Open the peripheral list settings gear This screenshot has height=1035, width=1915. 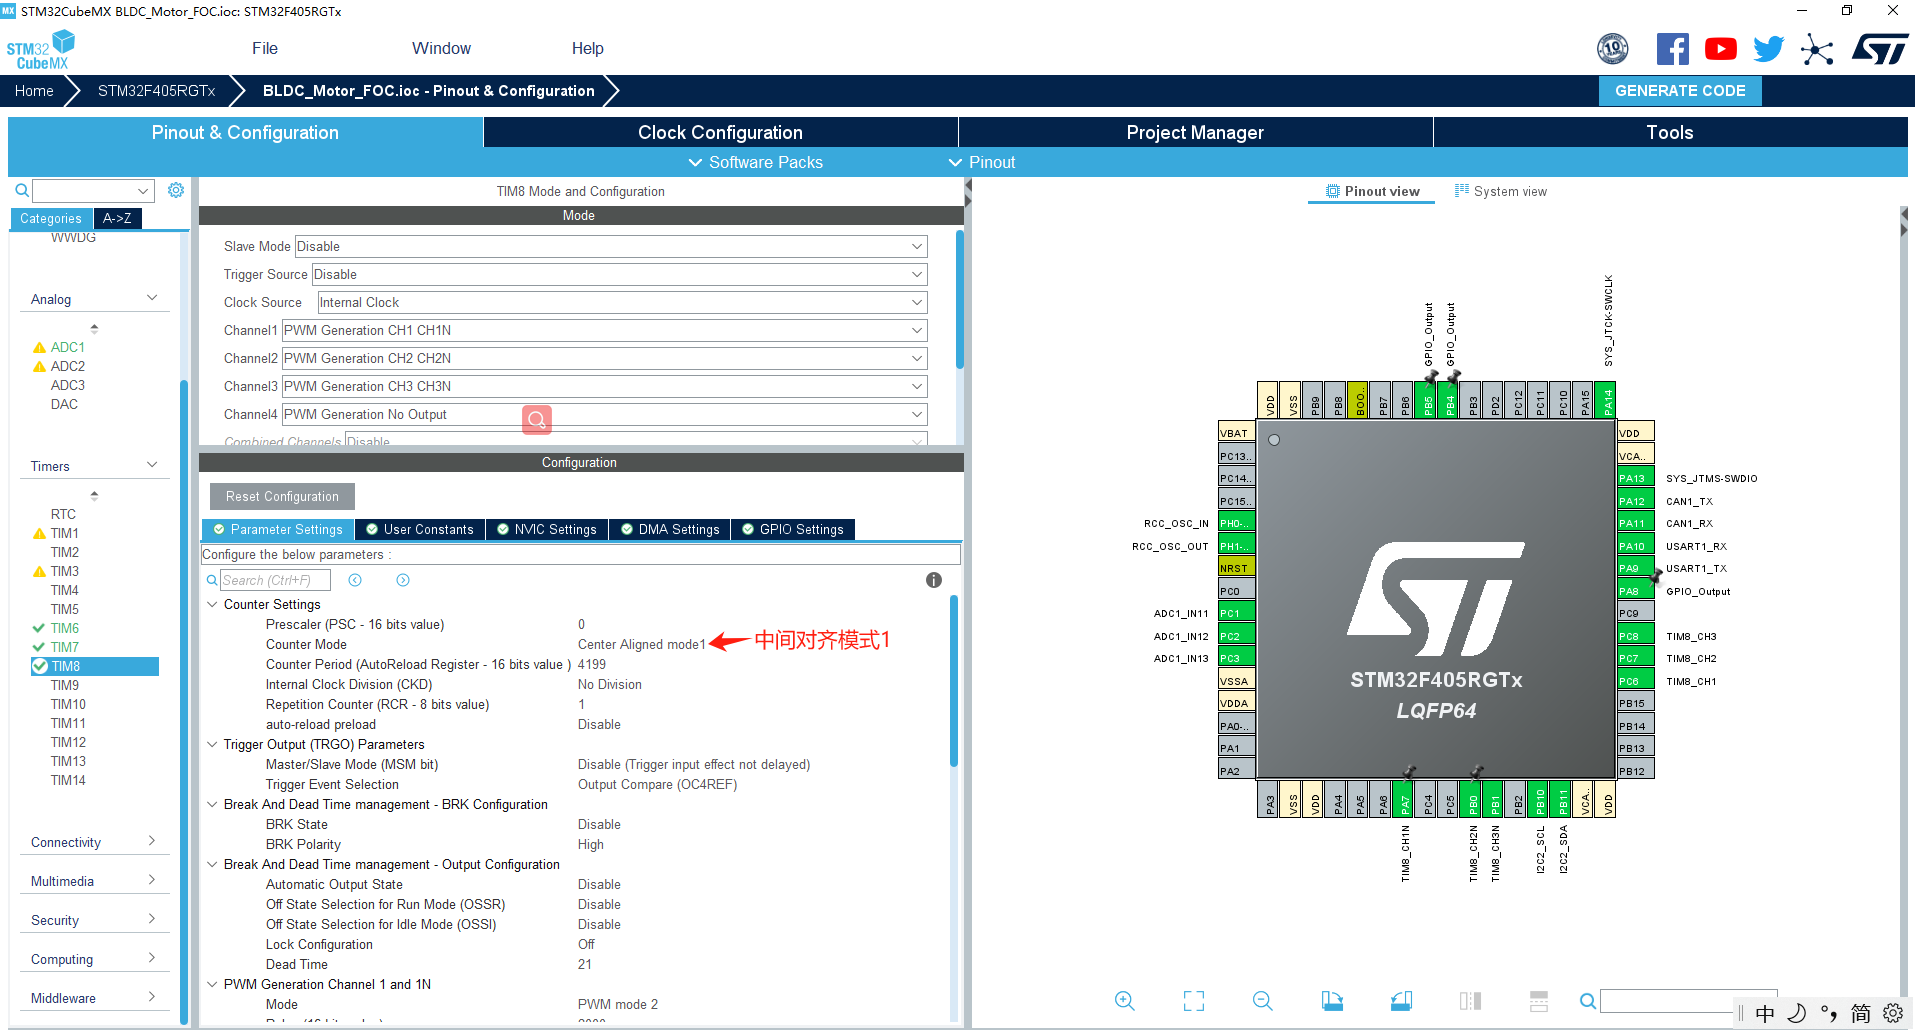176,190
